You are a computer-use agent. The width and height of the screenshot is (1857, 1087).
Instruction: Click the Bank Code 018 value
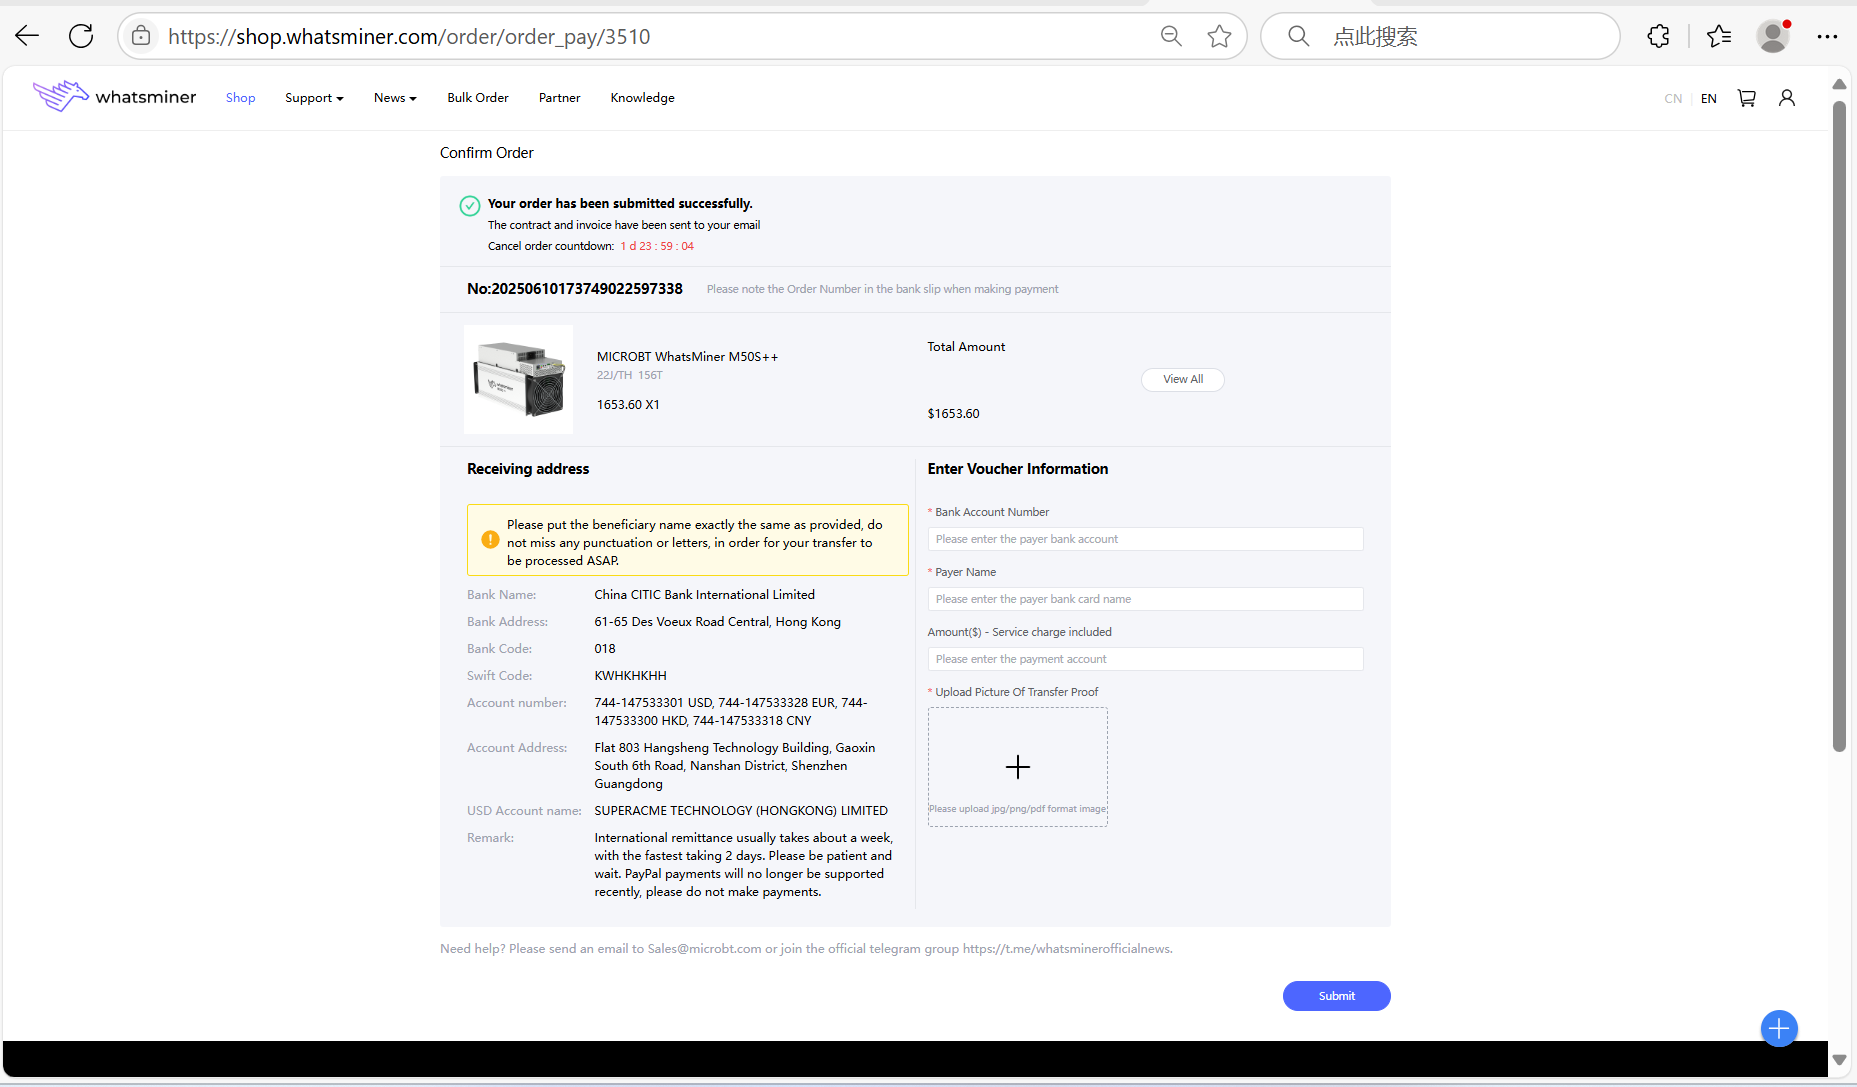coord(605,649)
